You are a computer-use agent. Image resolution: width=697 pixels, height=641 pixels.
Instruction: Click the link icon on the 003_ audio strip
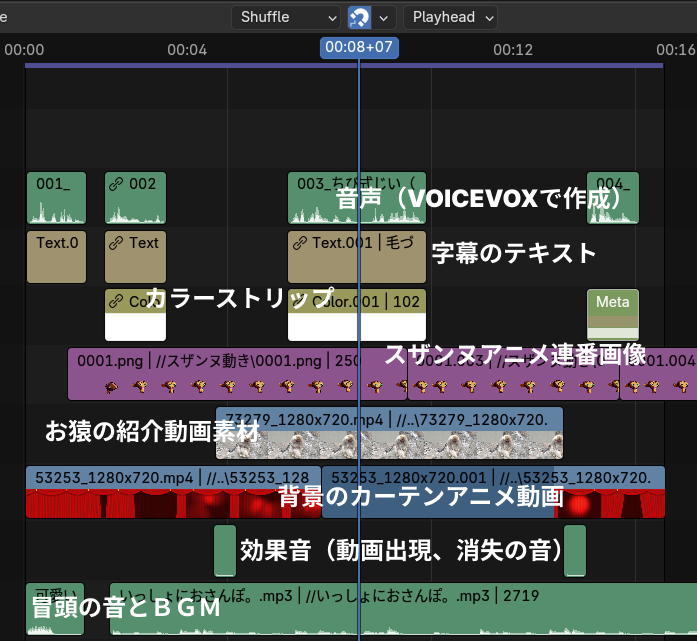pyautogui.click(x=299, y=184)
